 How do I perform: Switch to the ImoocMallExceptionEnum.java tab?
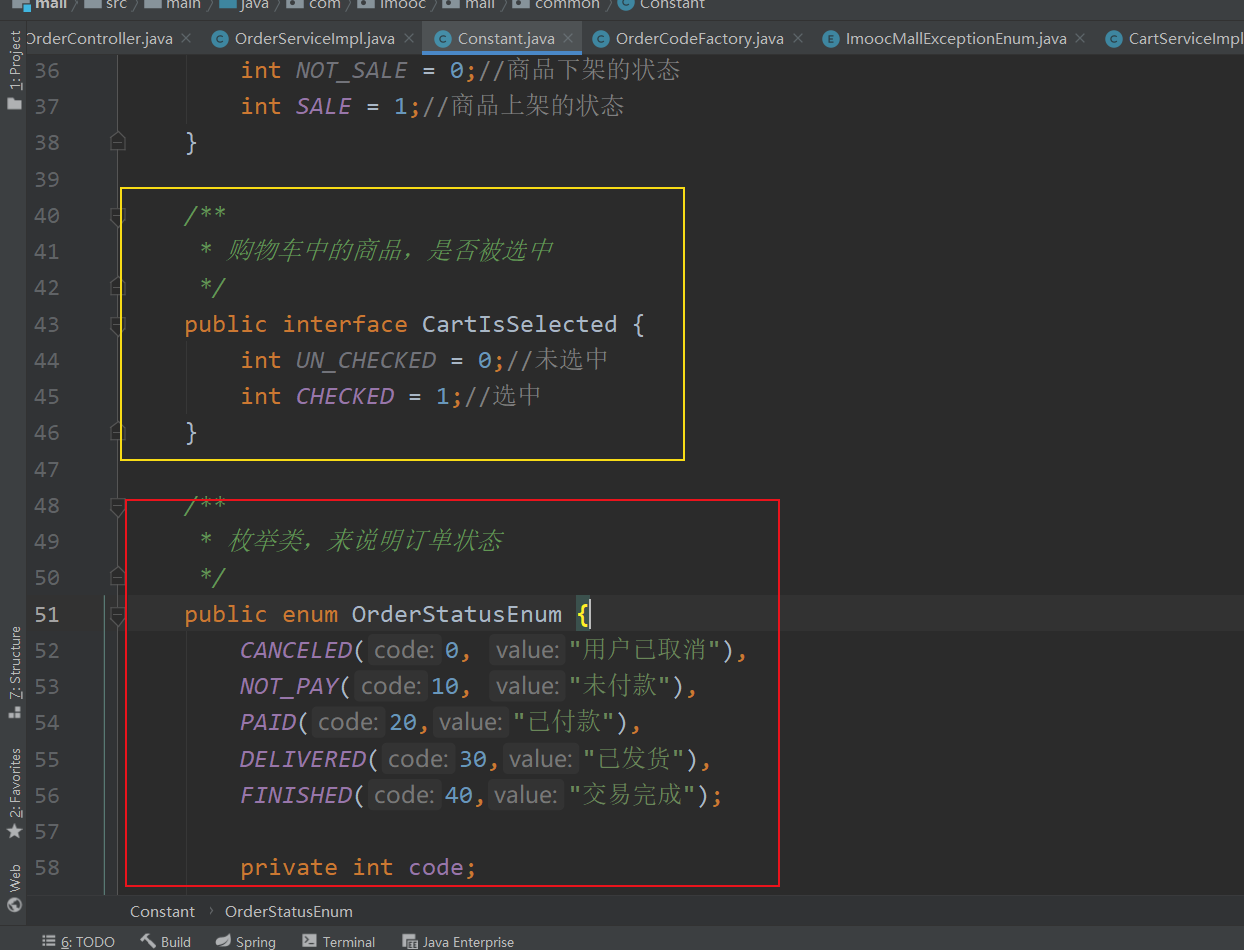pyautogui.click(x=955, y=39)
